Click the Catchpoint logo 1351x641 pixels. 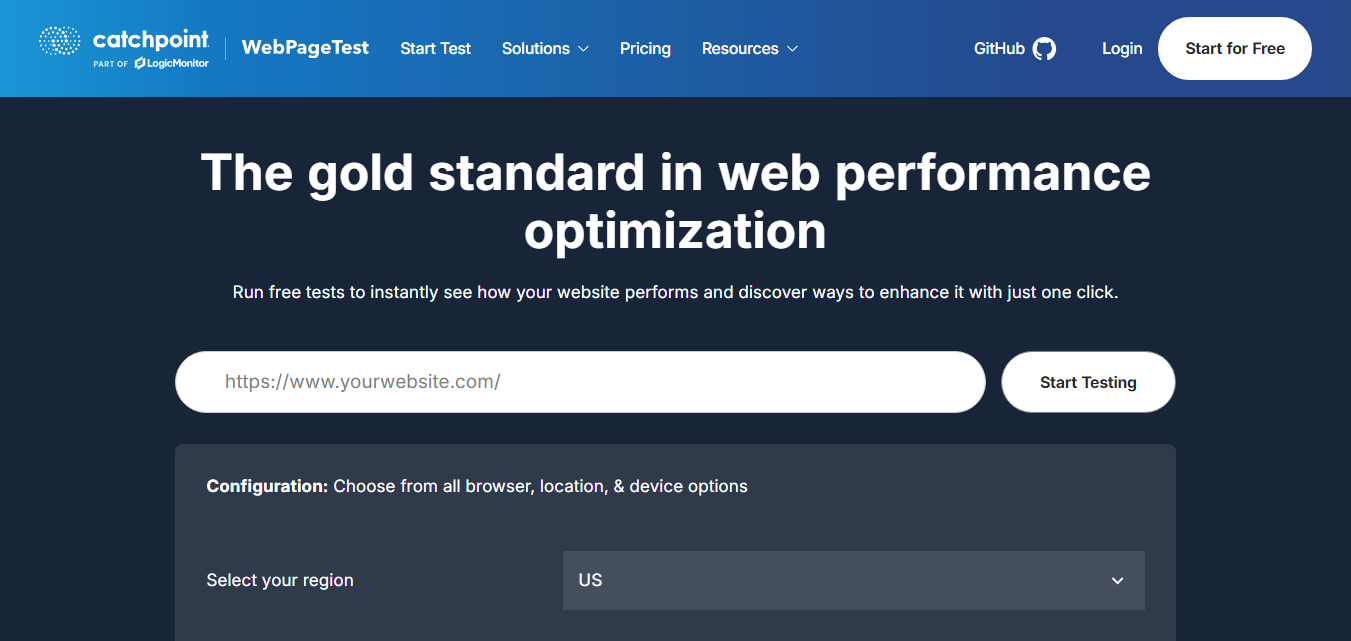pos(124,40)
